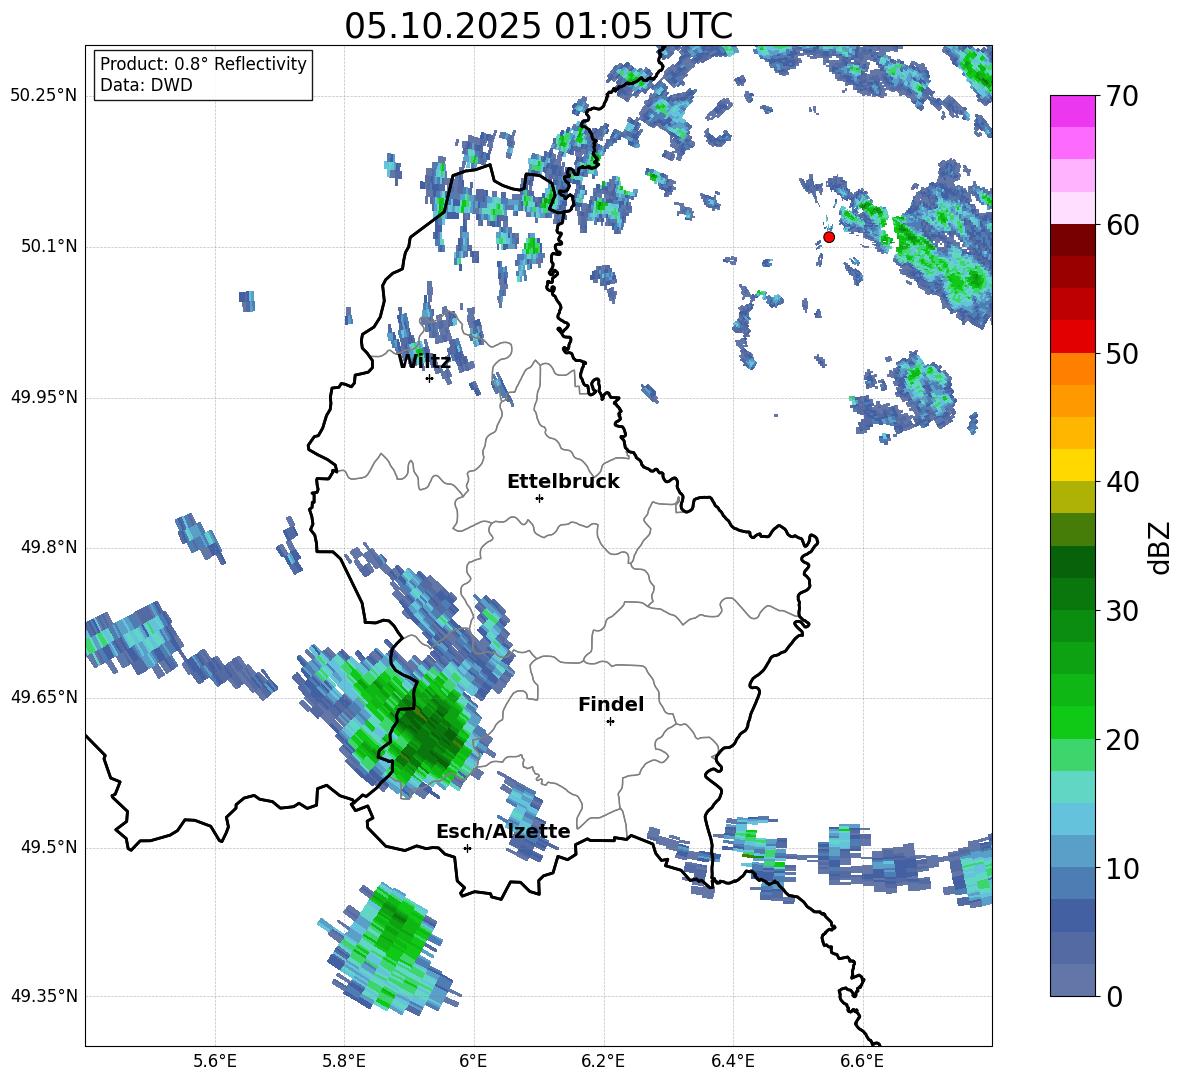Click the 49.5°N latitude tick label
This screenshot has width=1184, height=1081.
tap(48, 847)
